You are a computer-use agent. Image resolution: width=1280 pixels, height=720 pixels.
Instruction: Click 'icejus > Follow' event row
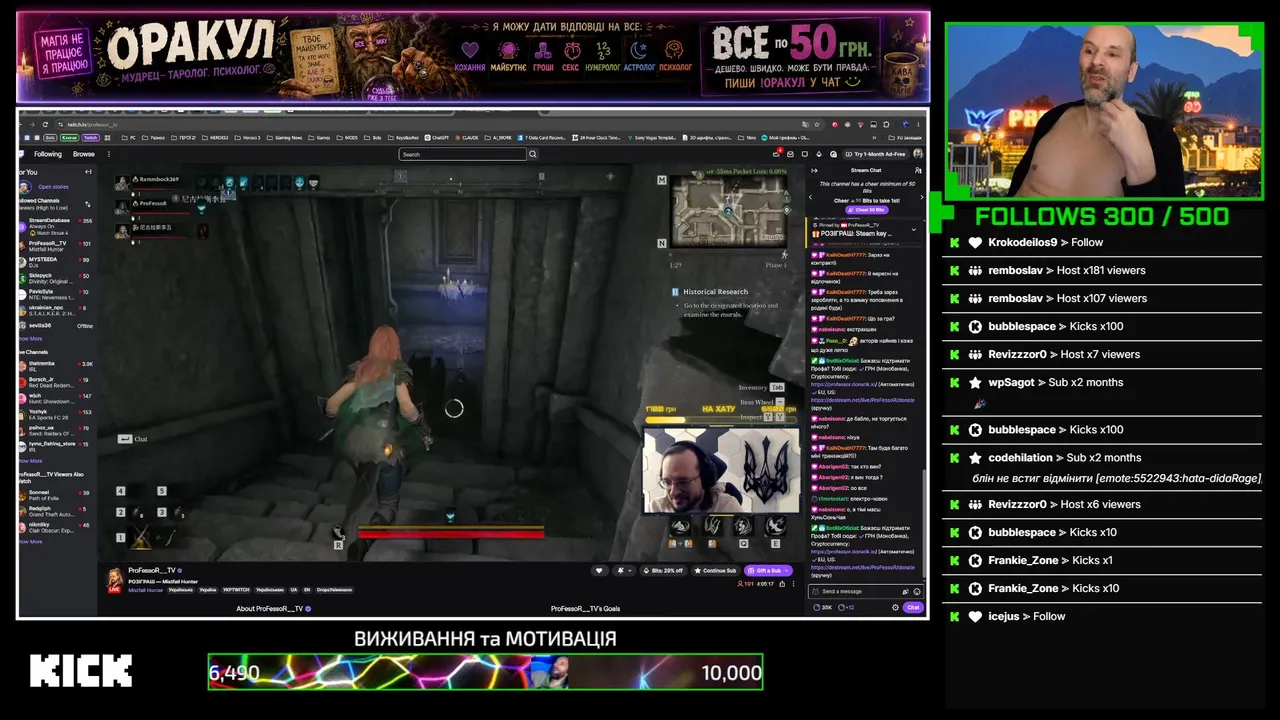click(1102, 617)
